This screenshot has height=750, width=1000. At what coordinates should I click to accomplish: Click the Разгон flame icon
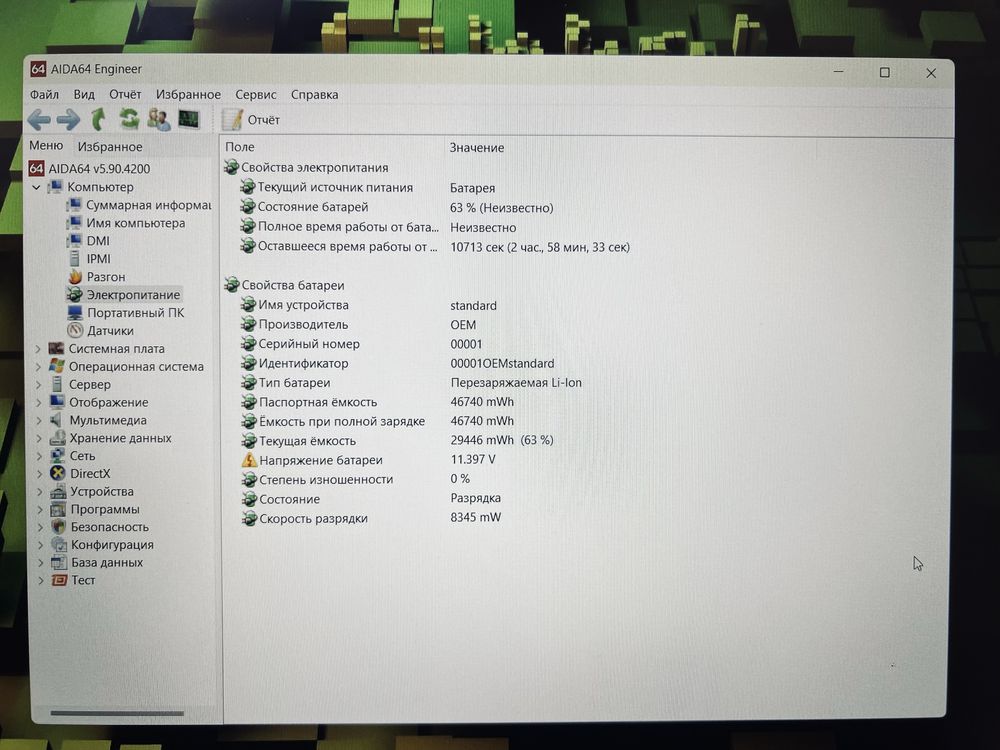pyautogui.click(x=75, y=277)
